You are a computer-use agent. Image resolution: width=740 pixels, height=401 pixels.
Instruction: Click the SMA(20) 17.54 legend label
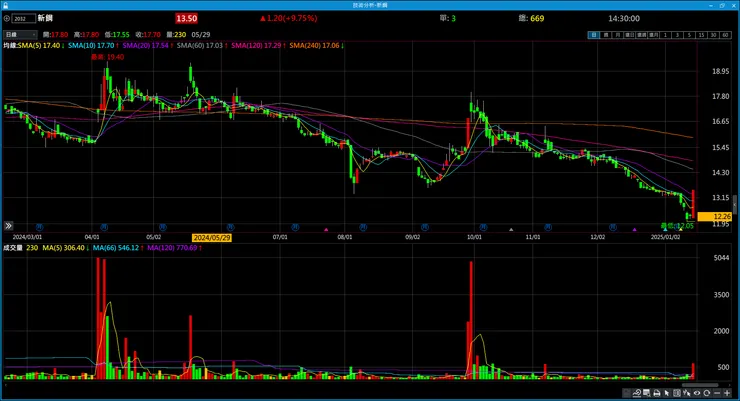[148, 45]
